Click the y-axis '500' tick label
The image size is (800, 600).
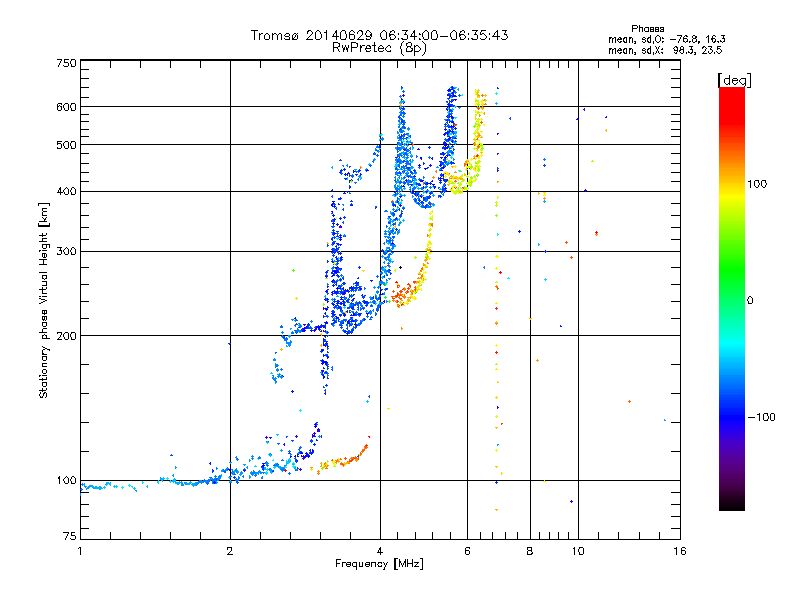click(67, 145)
